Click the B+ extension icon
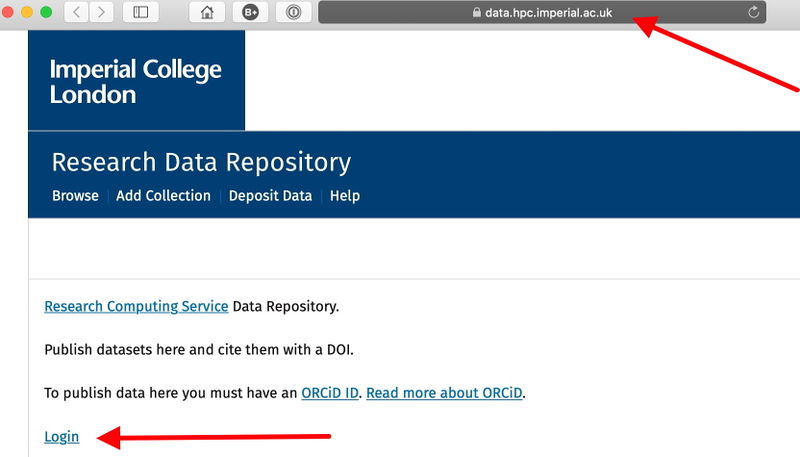This screenshot has width=800, height=457. coord(250,12)
